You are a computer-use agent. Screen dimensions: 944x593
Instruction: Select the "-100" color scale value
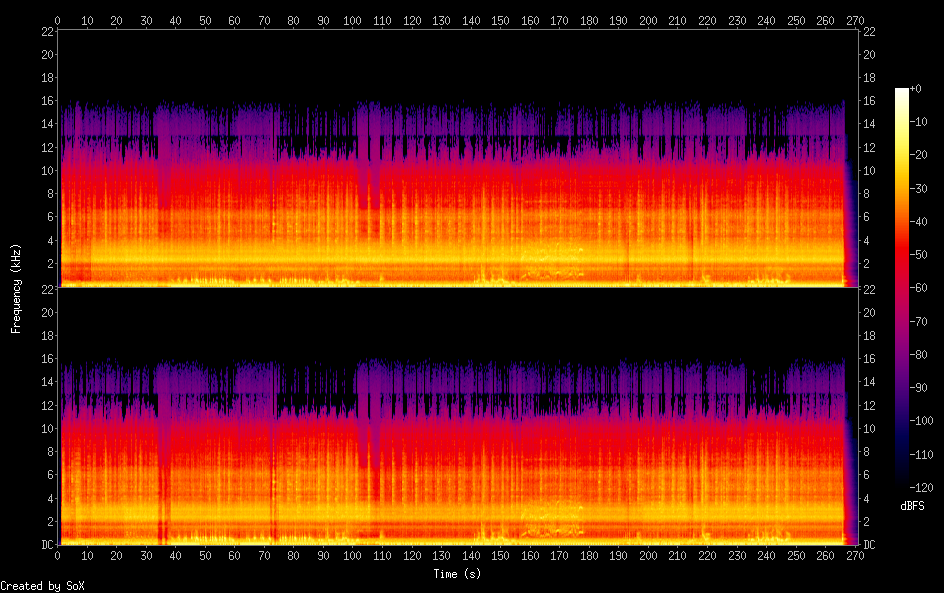[x=921, y=421]
